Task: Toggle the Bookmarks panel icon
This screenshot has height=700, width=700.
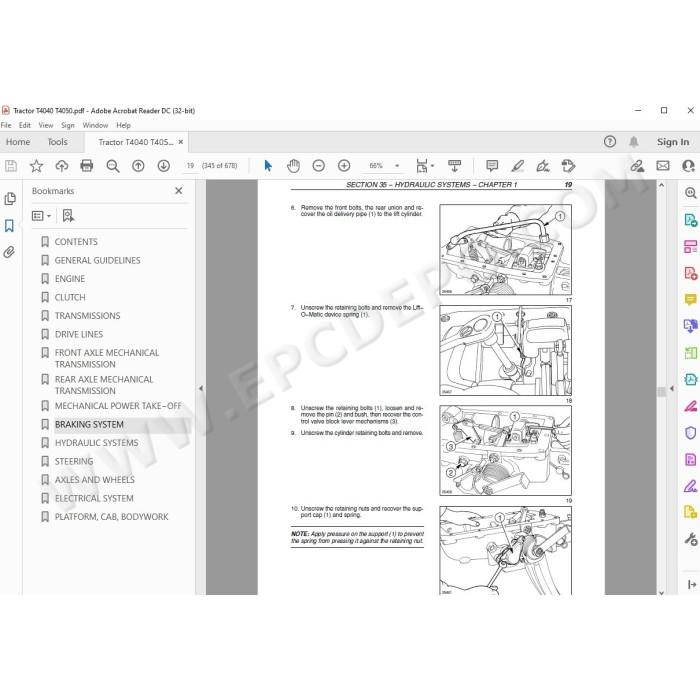Action: pos(9,225)
